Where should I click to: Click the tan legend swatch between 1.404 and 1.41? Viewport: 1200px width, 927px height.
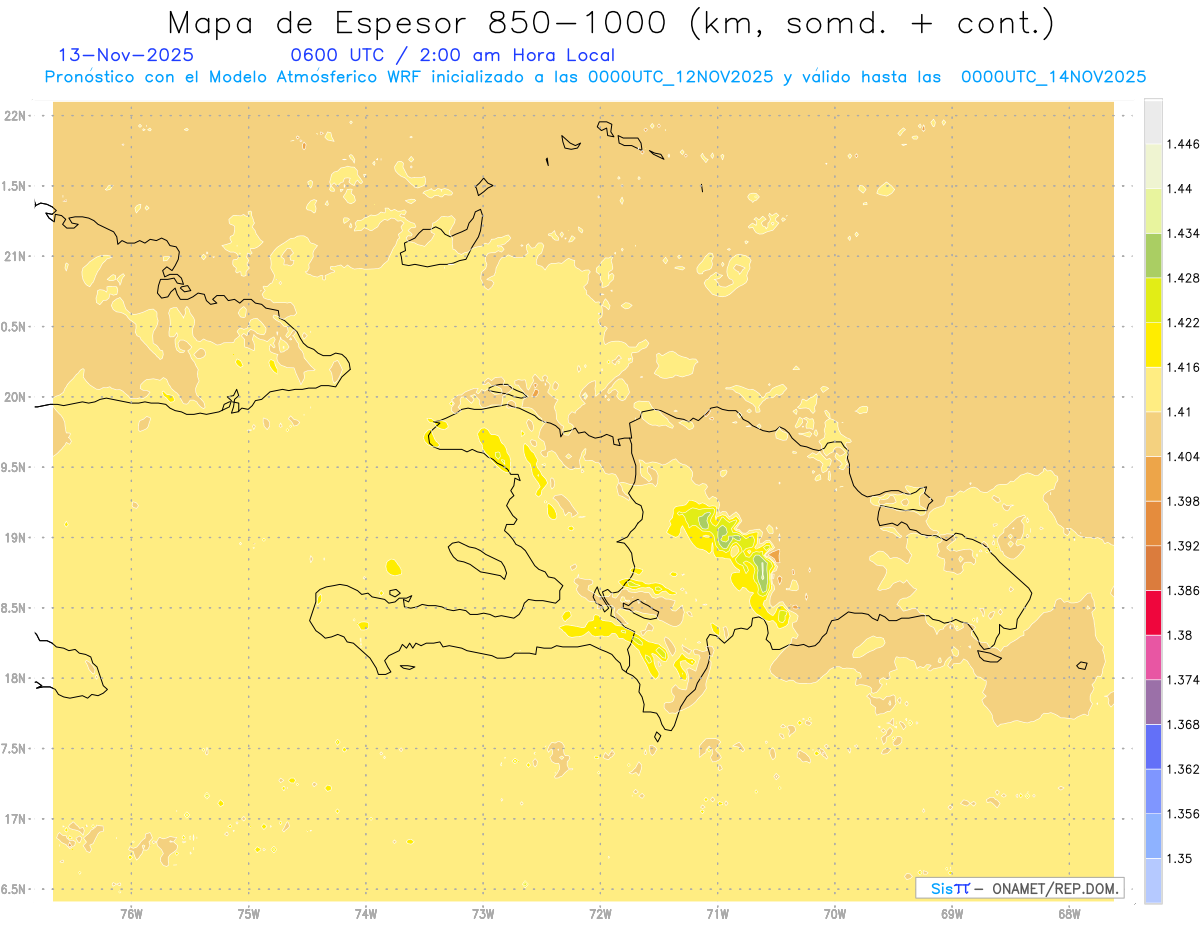(1153, 434)
